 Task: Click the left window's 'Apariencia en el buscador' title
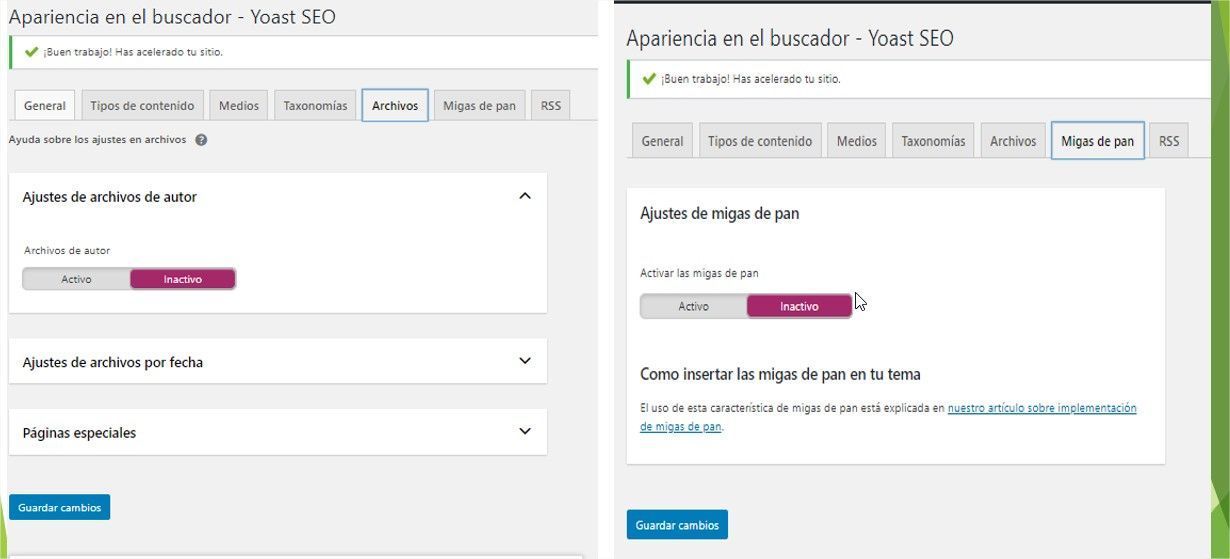click(x=172, y=16)
